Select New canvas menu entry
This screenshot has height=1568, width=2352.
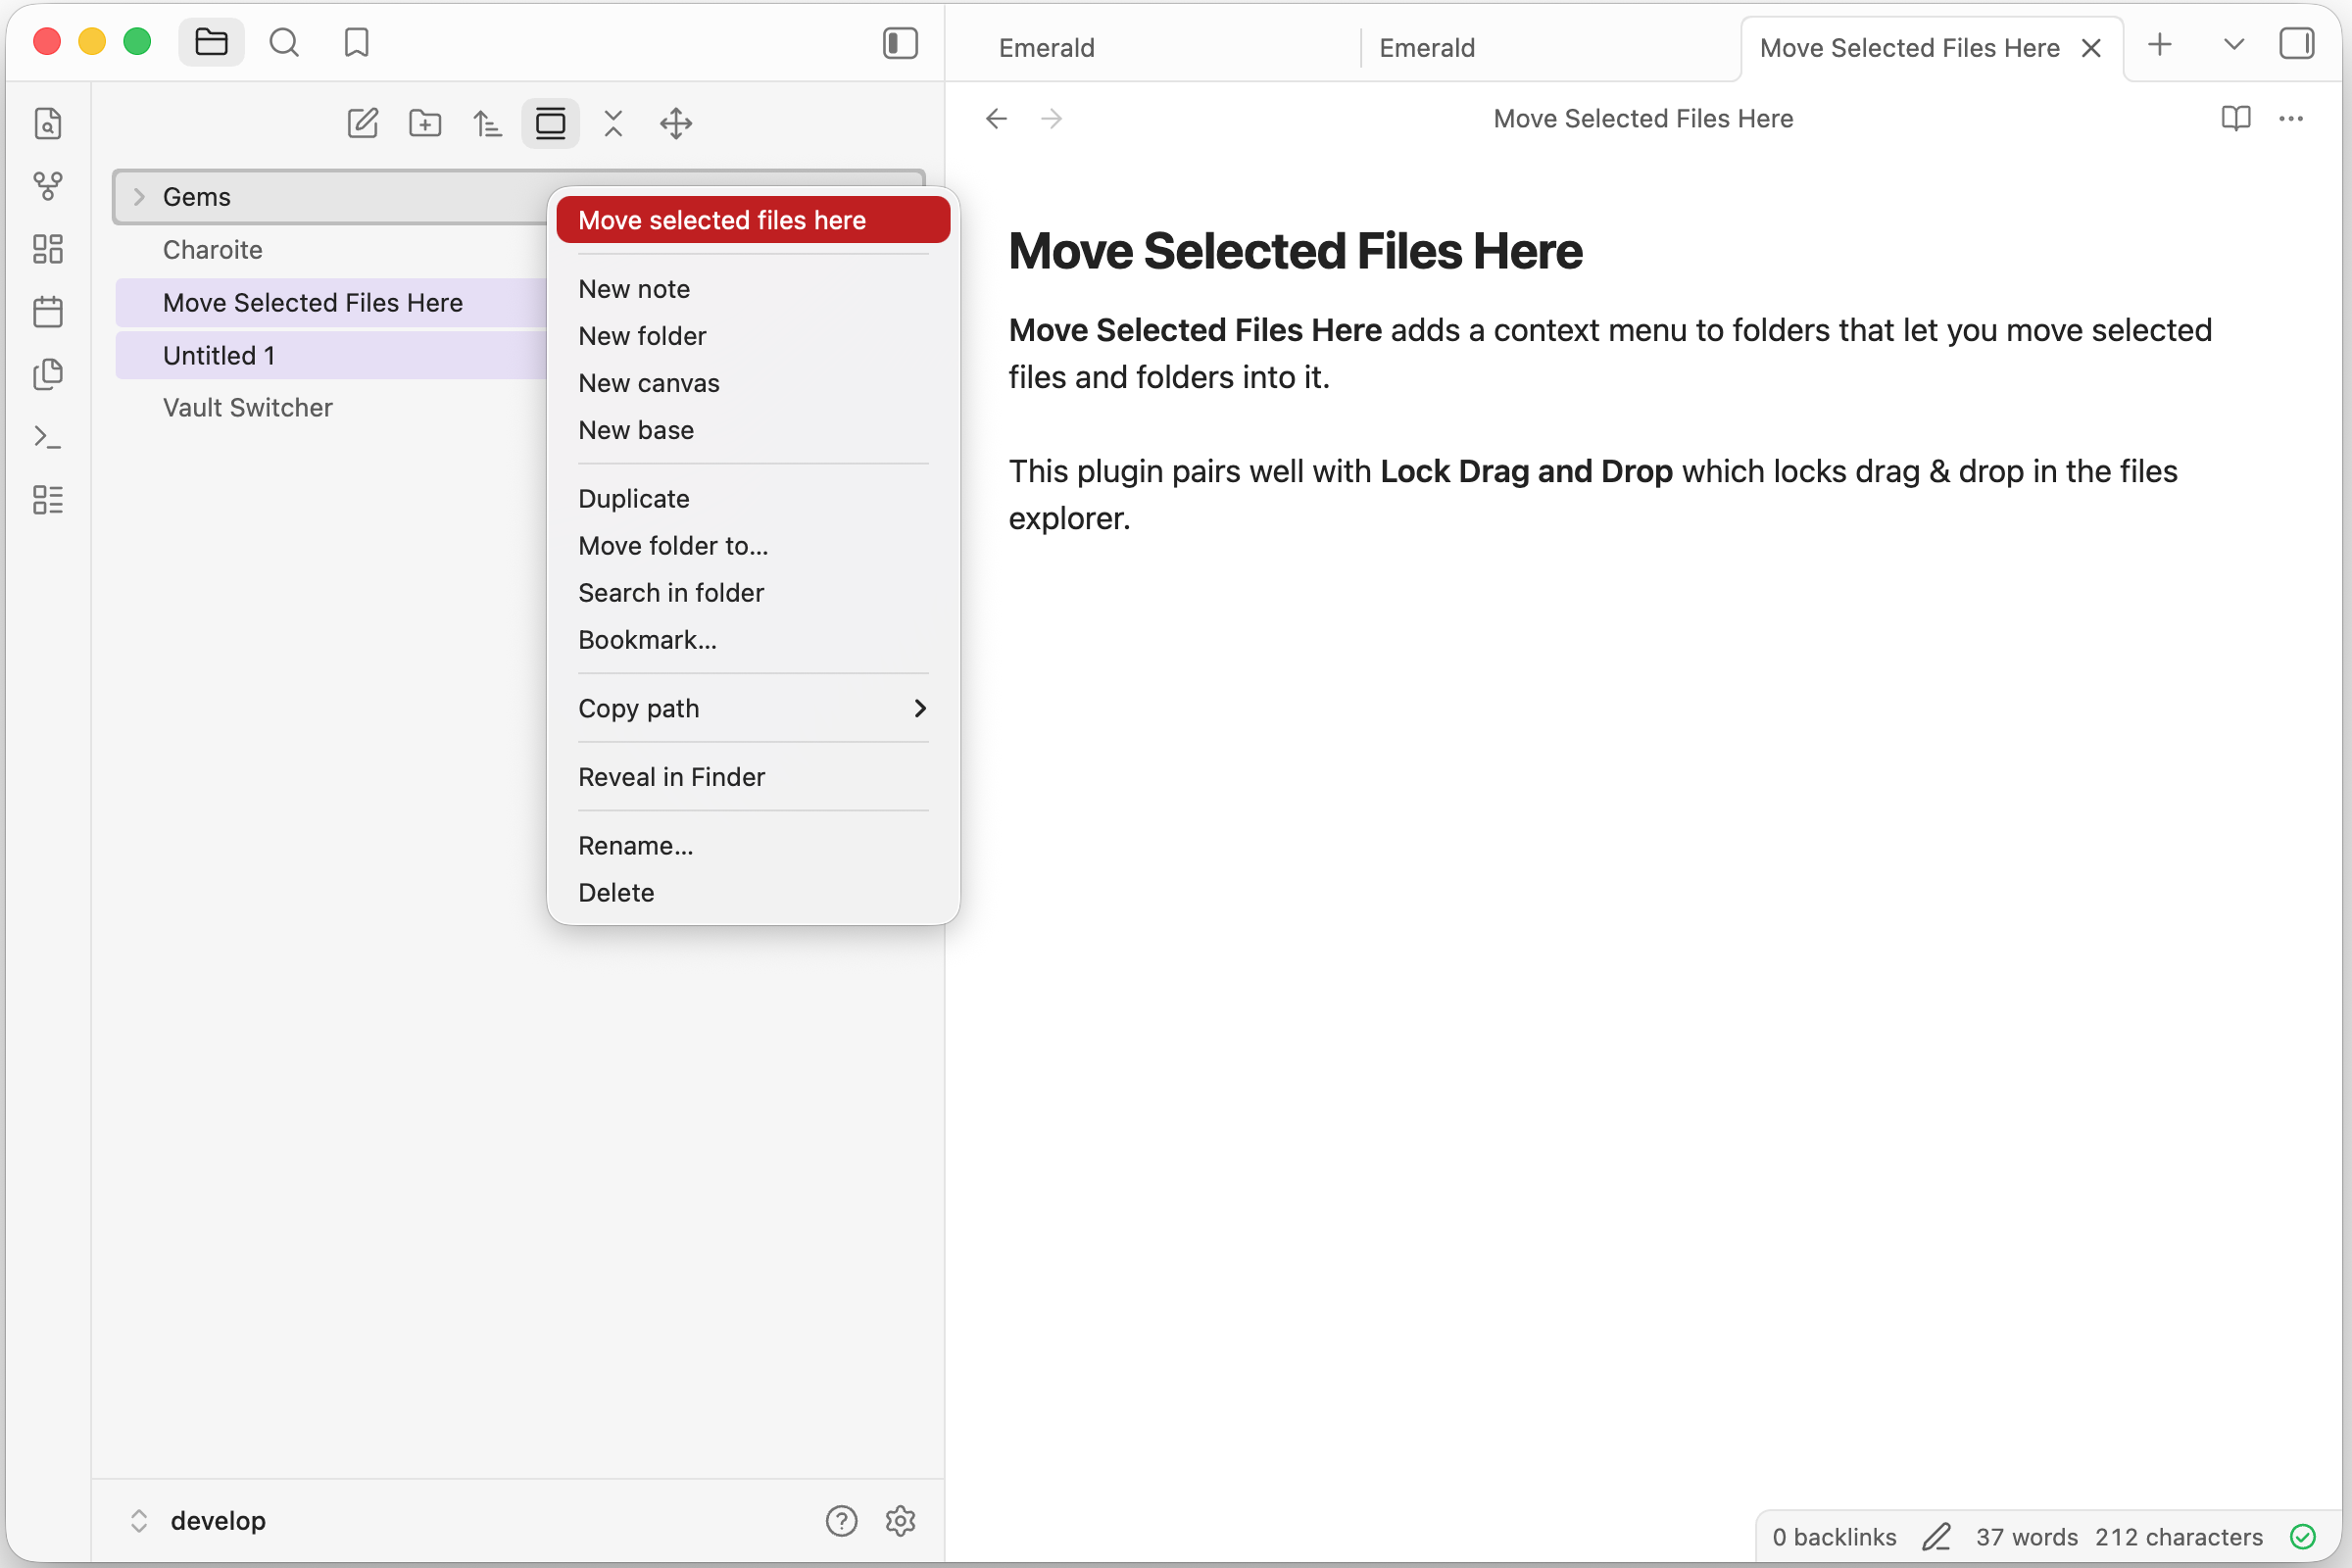click(x=753, y=383)
